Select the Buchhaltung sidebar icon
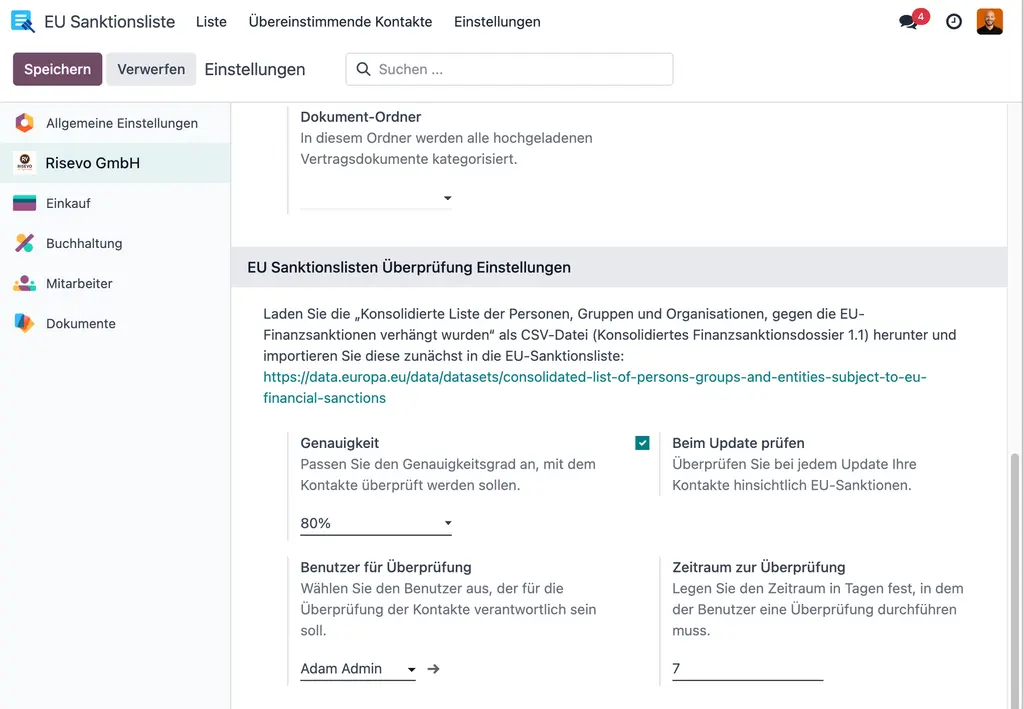This screenshot has width=1024, height=709. tap(22, 242)
